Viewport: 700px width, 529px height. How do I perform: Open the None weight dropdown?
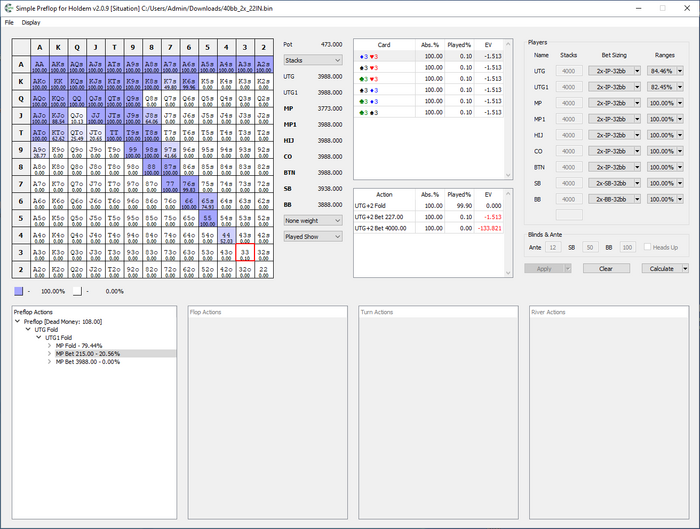tap(313, 221)
